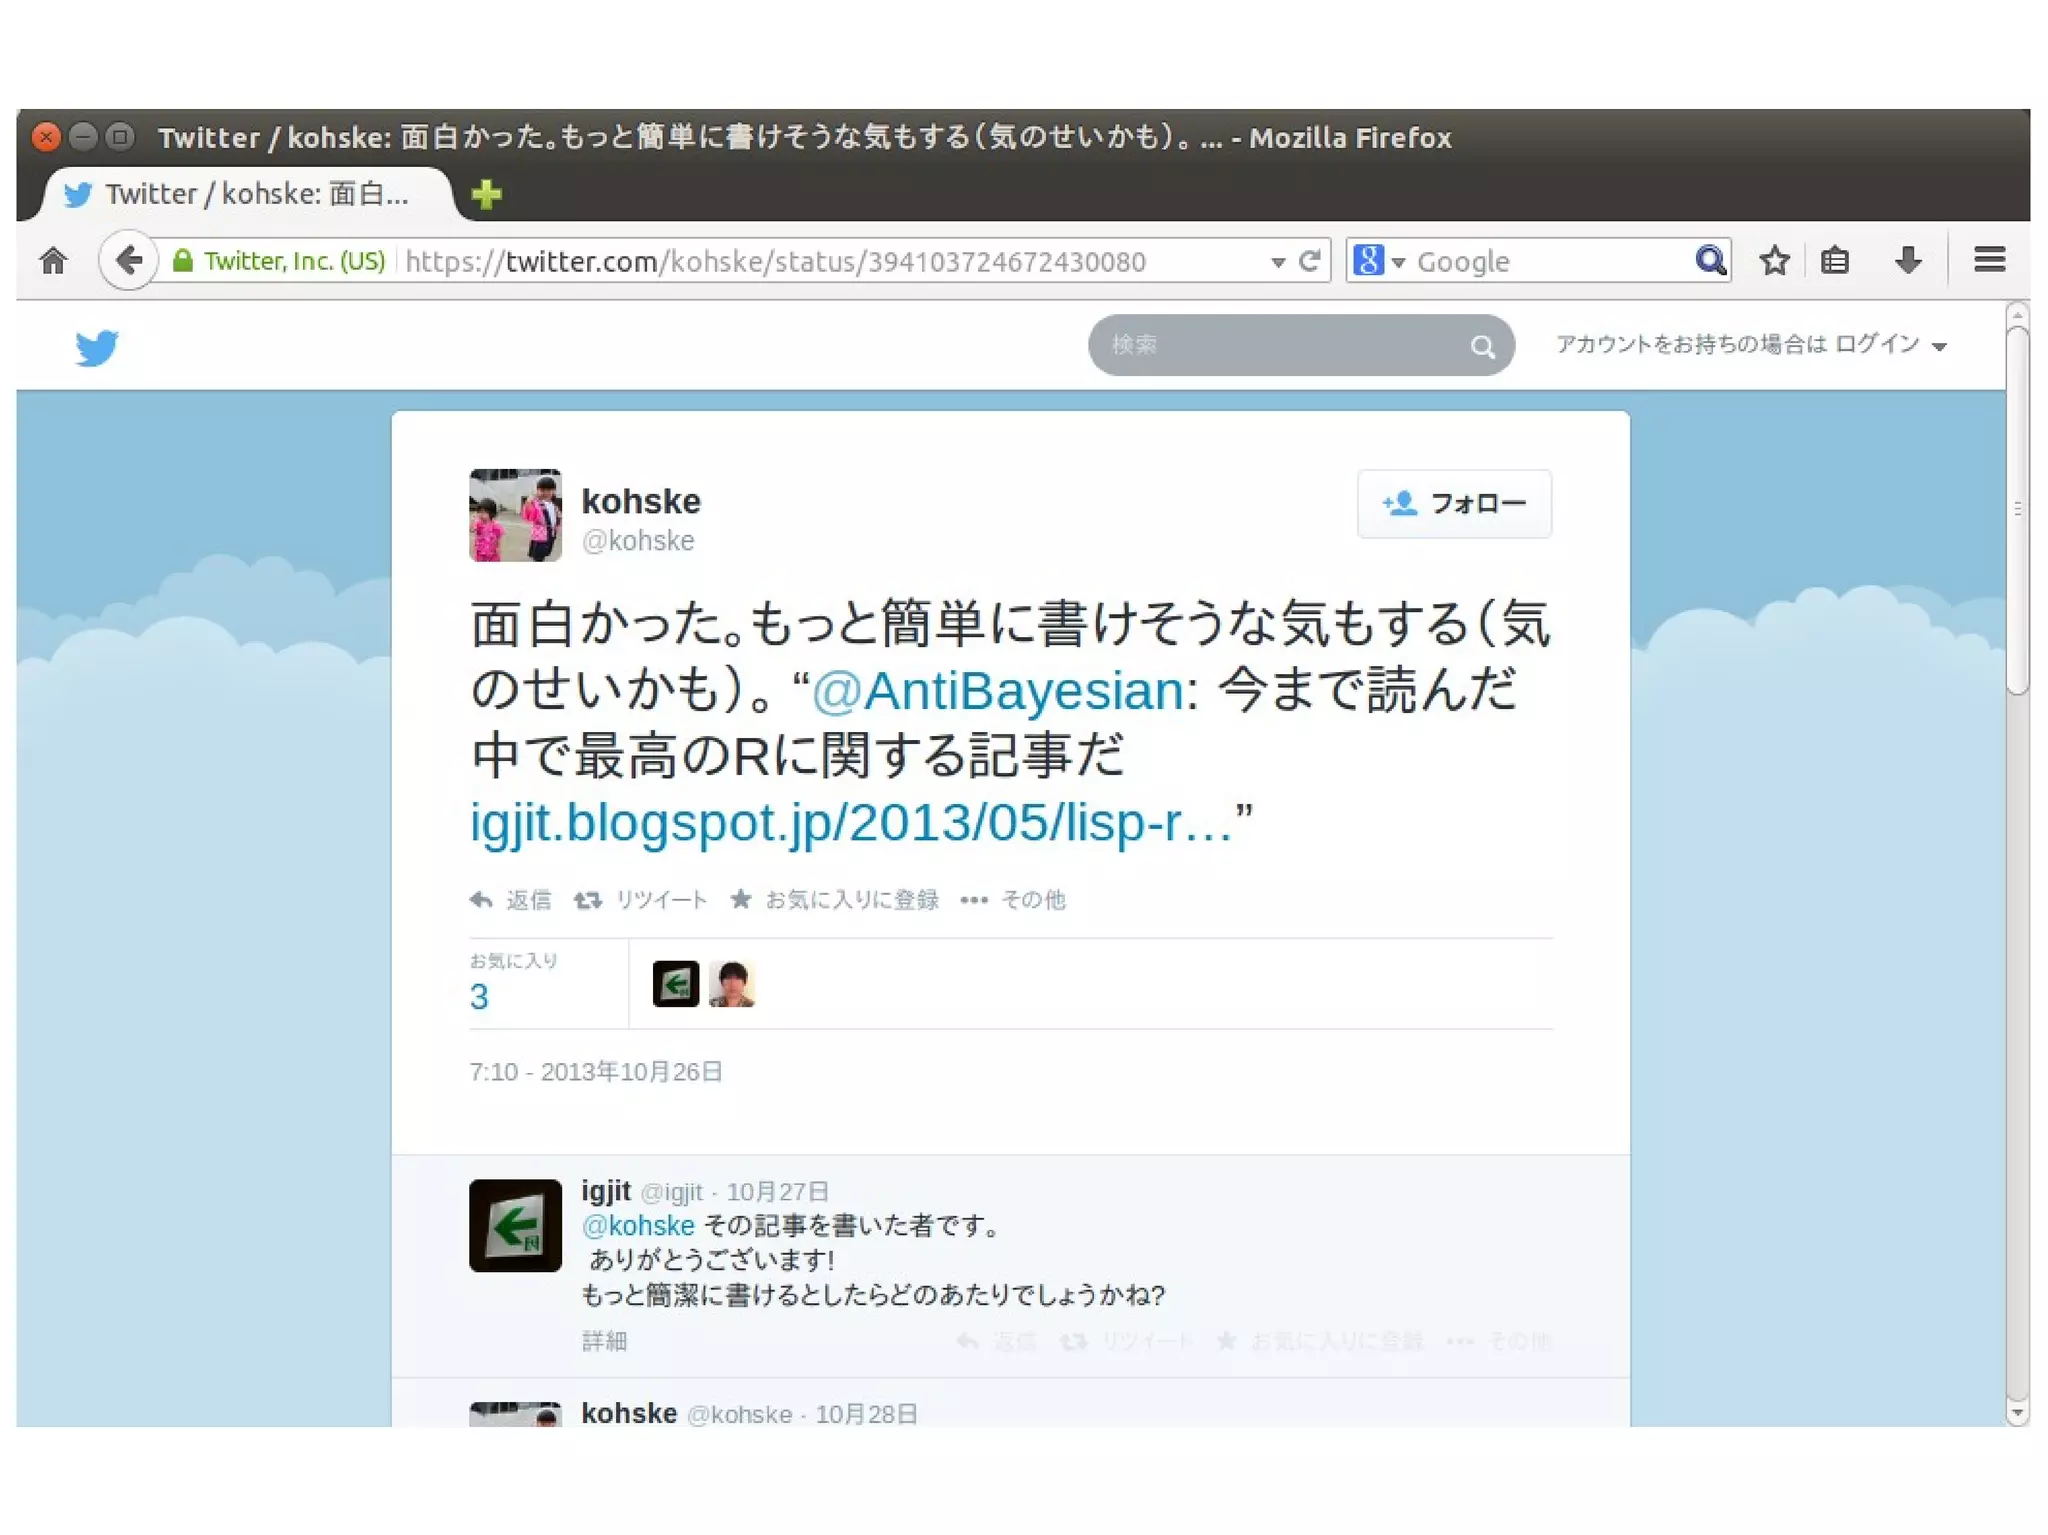Open the bookmarks list icon
Screen dimensions: 2048x1535
[x=1834, y=261]
